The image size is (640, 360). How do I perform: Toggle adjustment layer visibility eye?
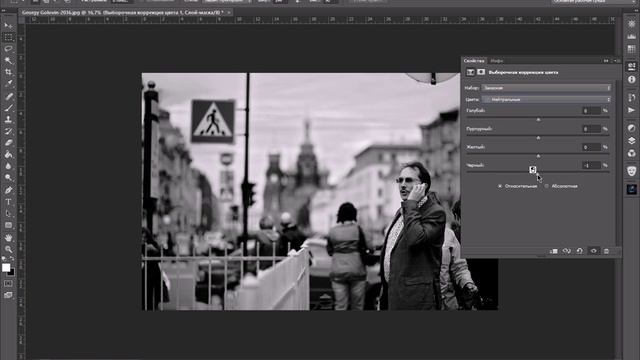[593, 251]
